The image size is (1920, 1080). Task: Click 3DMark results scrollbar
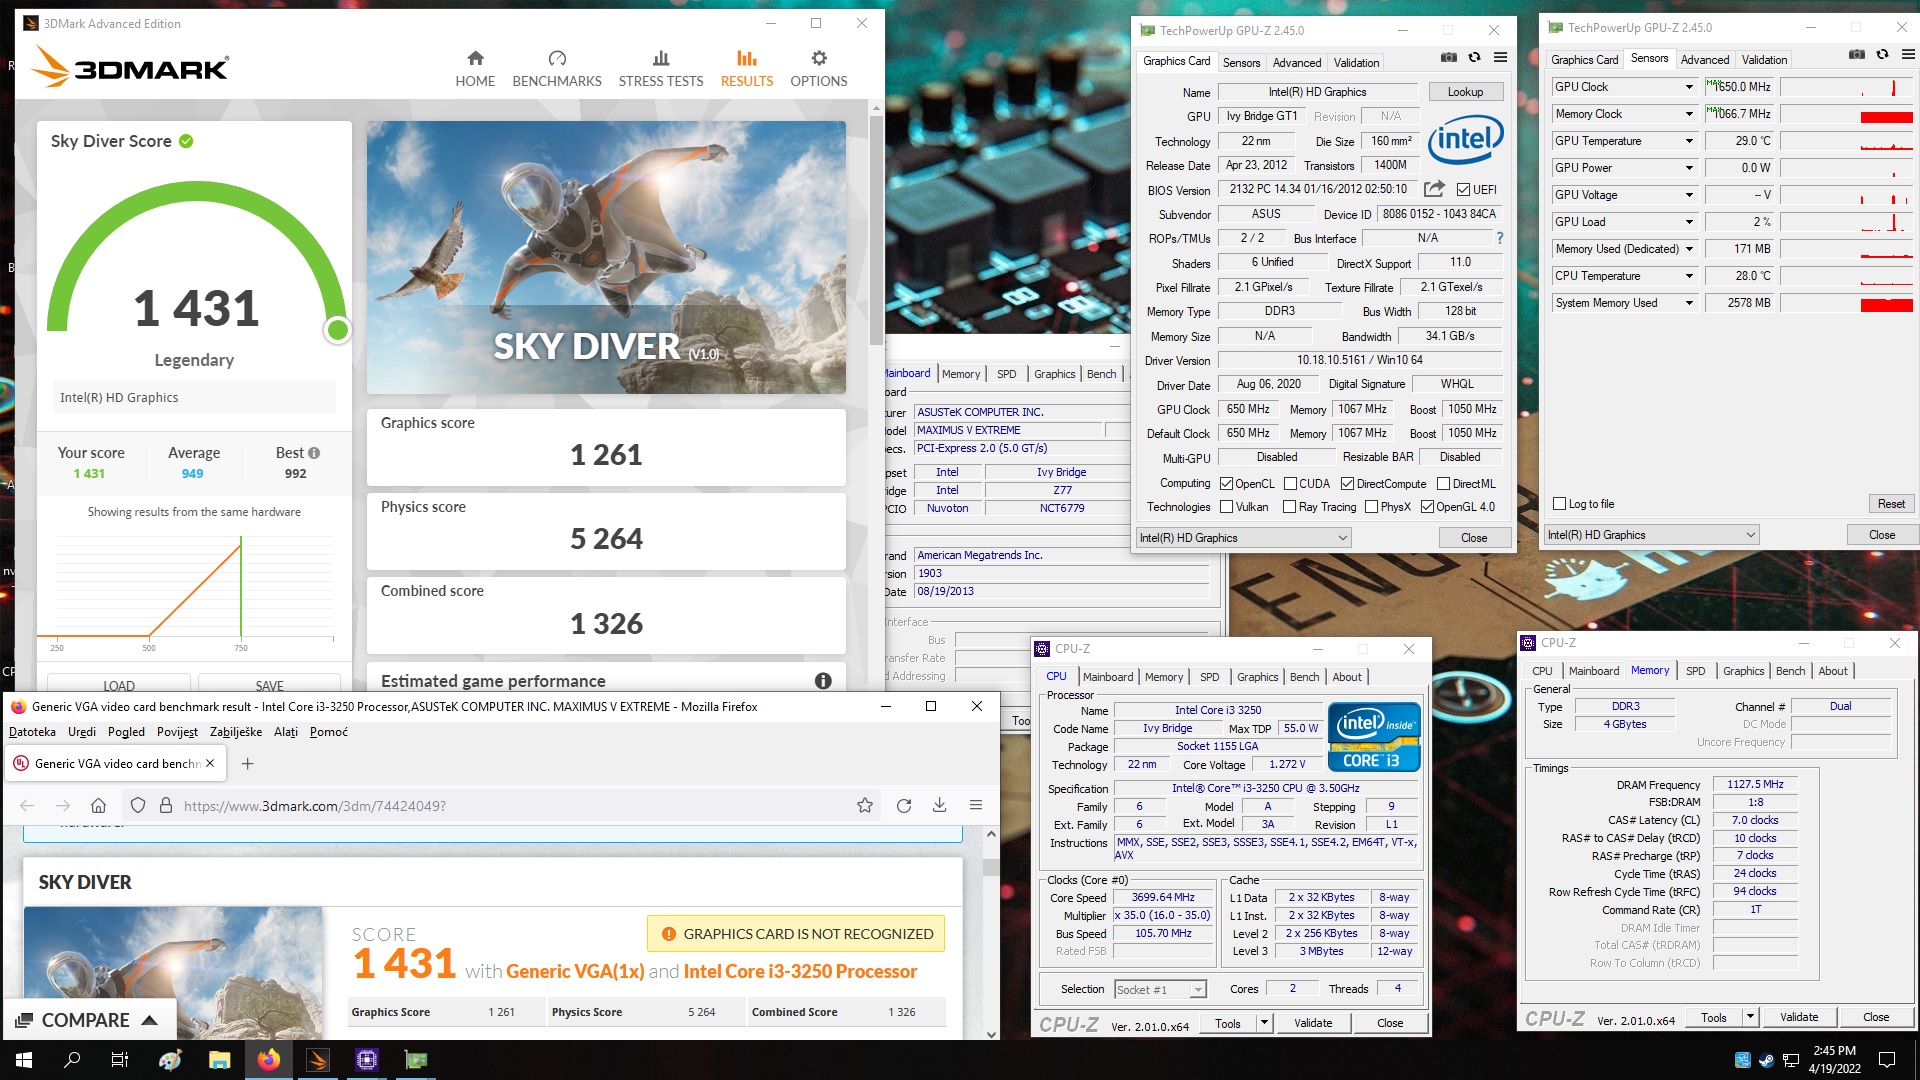point(876,230)
